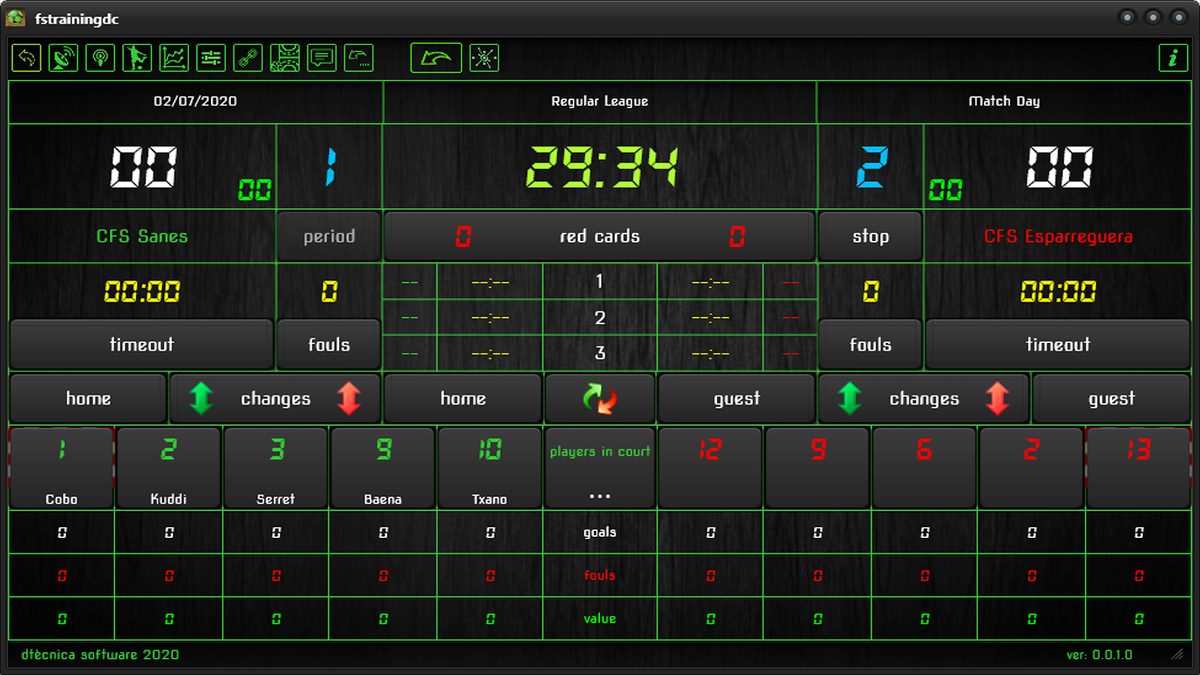The image size is (1200, 675).
Task: Open the live transmission antenna tool
Action: coord(98,57)
